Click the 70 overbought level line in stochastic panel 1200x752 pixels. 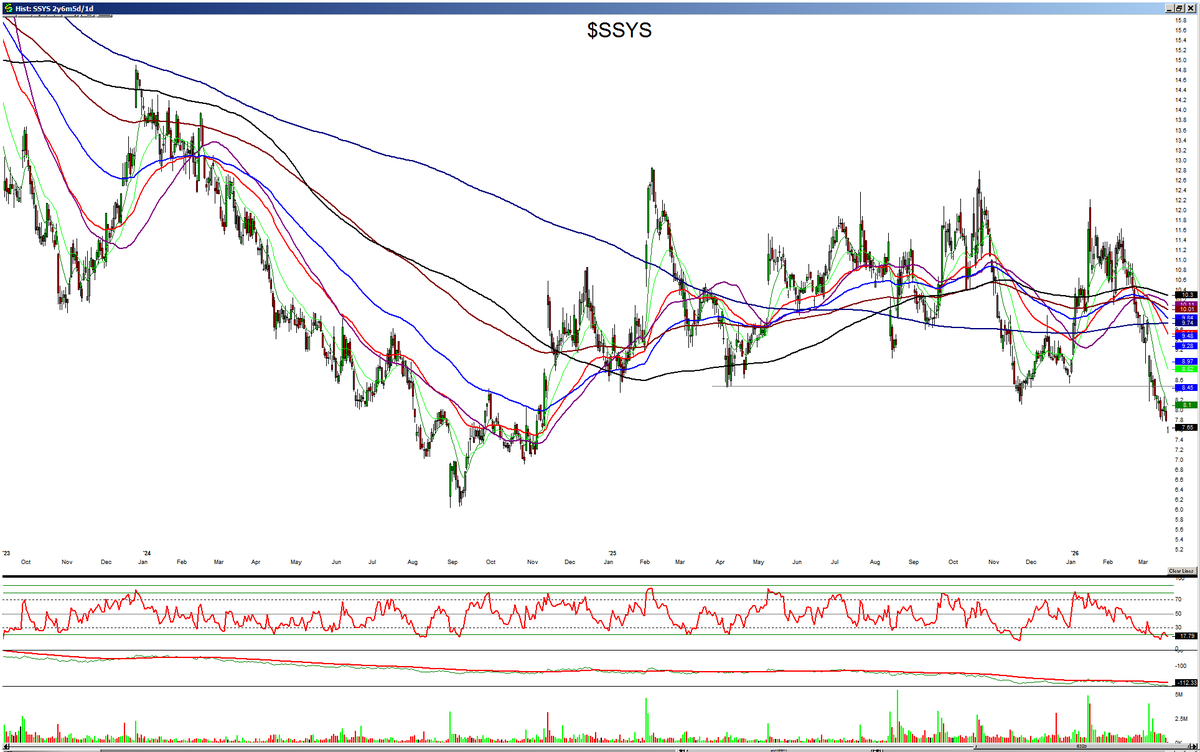600,600
